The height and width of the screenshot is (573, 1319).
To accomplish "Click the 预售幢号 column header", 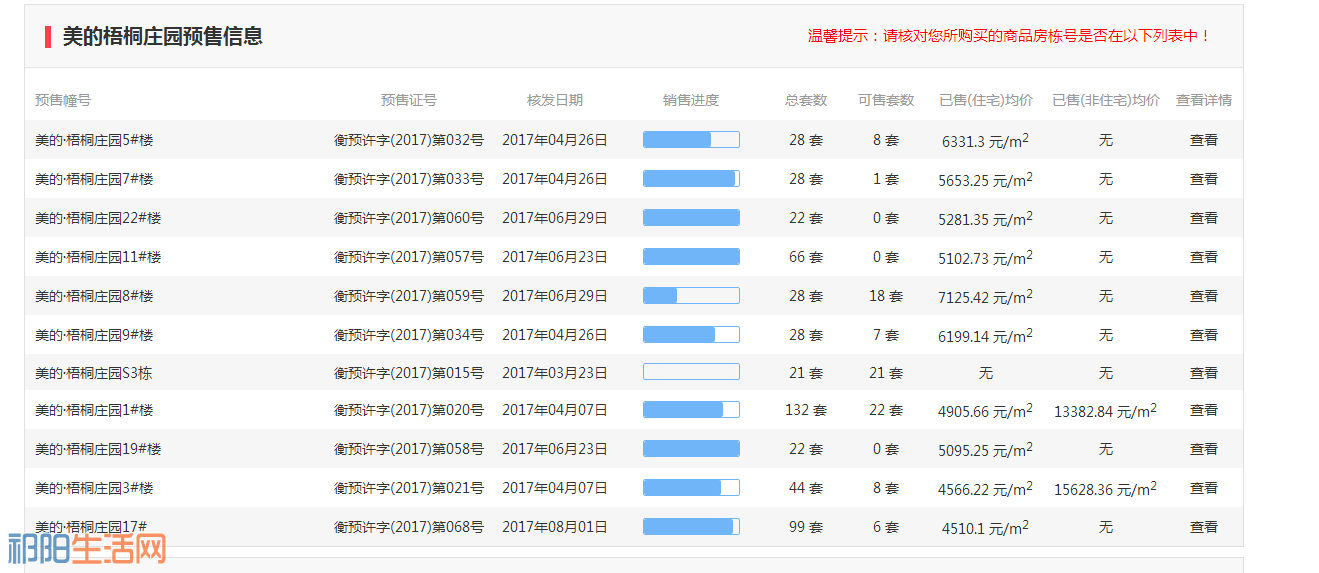I will (x=63, y=100).
